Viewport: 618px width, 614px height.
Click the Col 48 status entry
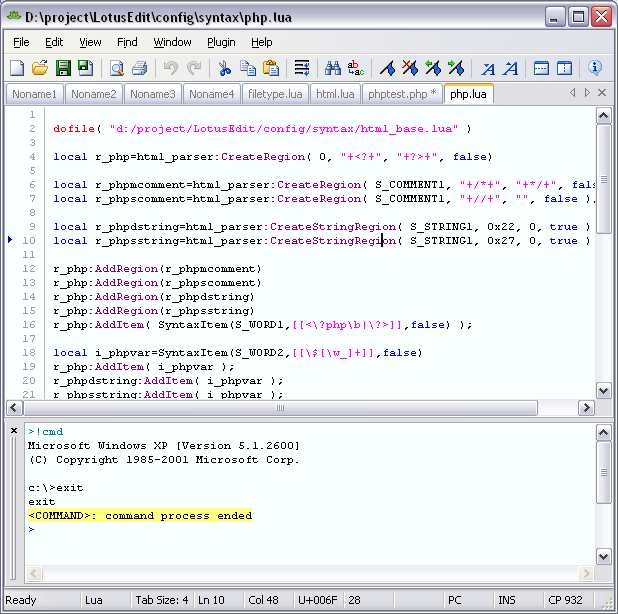click(x=268, y=600)
